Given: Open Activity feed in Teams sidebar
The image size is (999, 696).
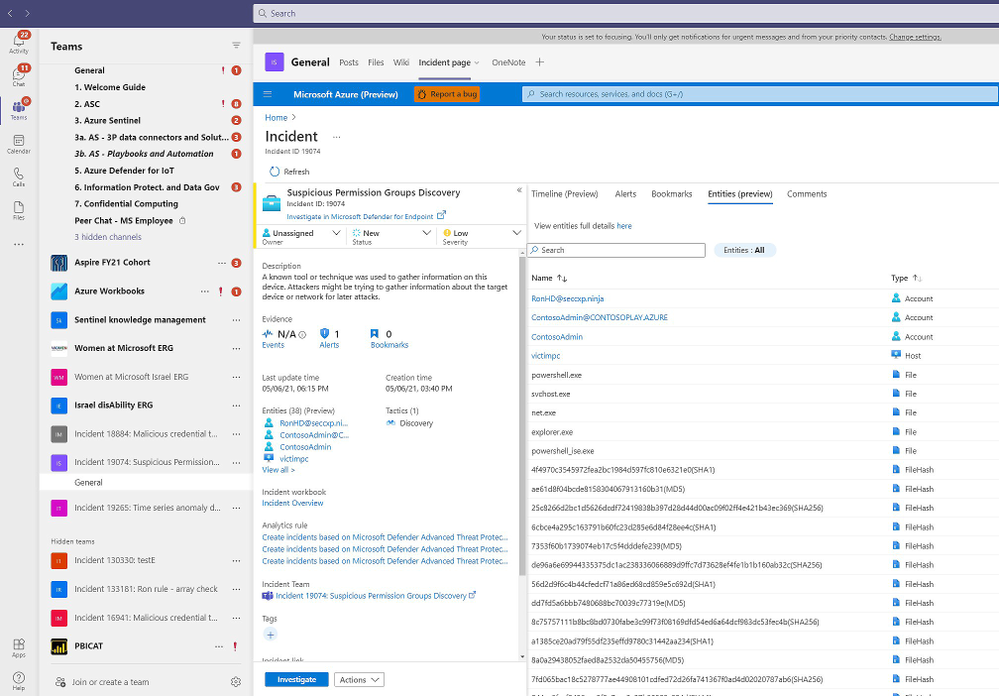Looking at the screenshot, I should [x=19, y=41].
